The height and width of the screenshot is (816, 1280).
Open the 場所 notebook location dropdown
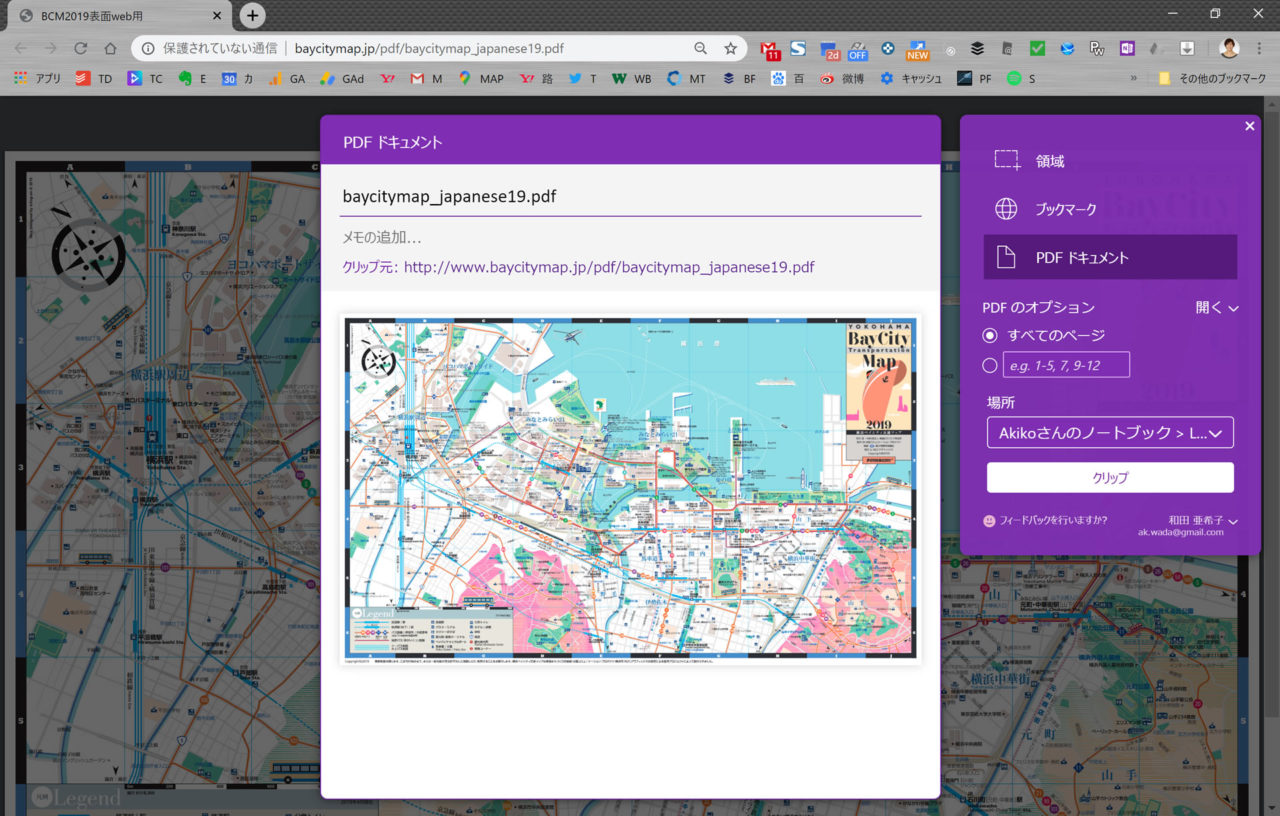tap(1110, 433)
